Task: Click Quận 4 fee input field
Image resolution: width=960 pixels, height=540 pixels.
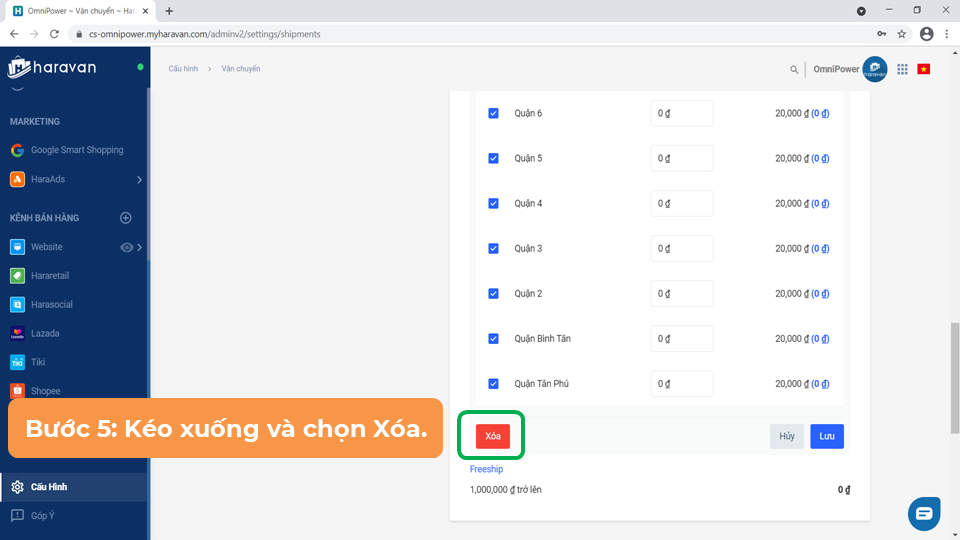Action: (x=682, y=203)
